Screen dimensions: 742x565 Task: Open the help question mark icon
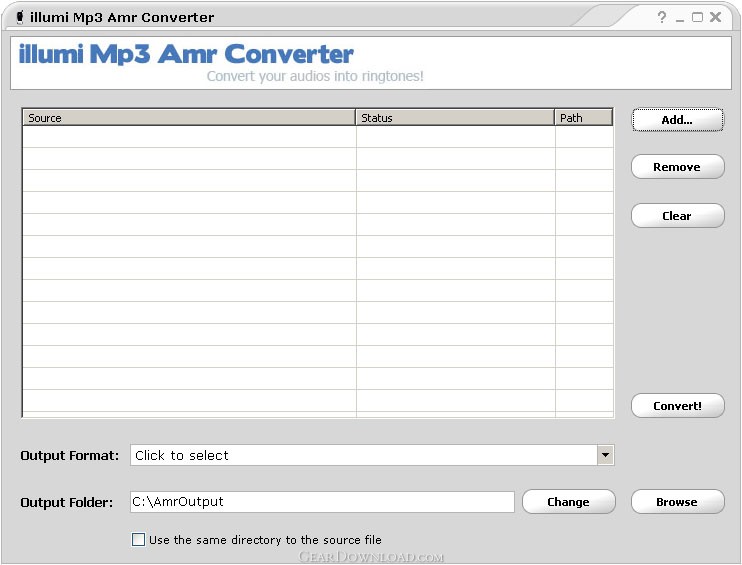662,18
